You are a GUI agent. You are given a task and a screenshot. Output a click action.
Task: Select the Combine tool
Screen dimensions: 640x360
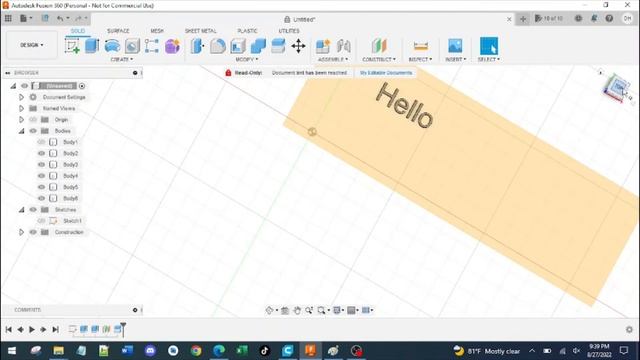[x=258, y=46]
